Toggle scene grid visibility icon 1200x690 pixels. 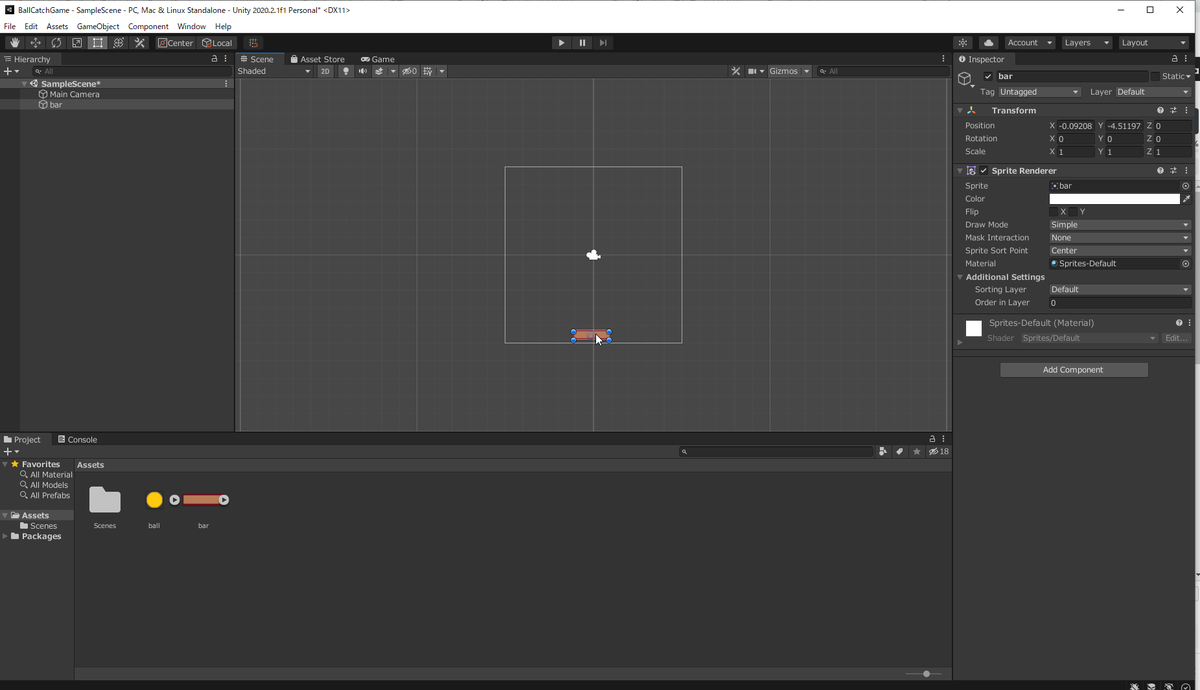click(429, 71)
